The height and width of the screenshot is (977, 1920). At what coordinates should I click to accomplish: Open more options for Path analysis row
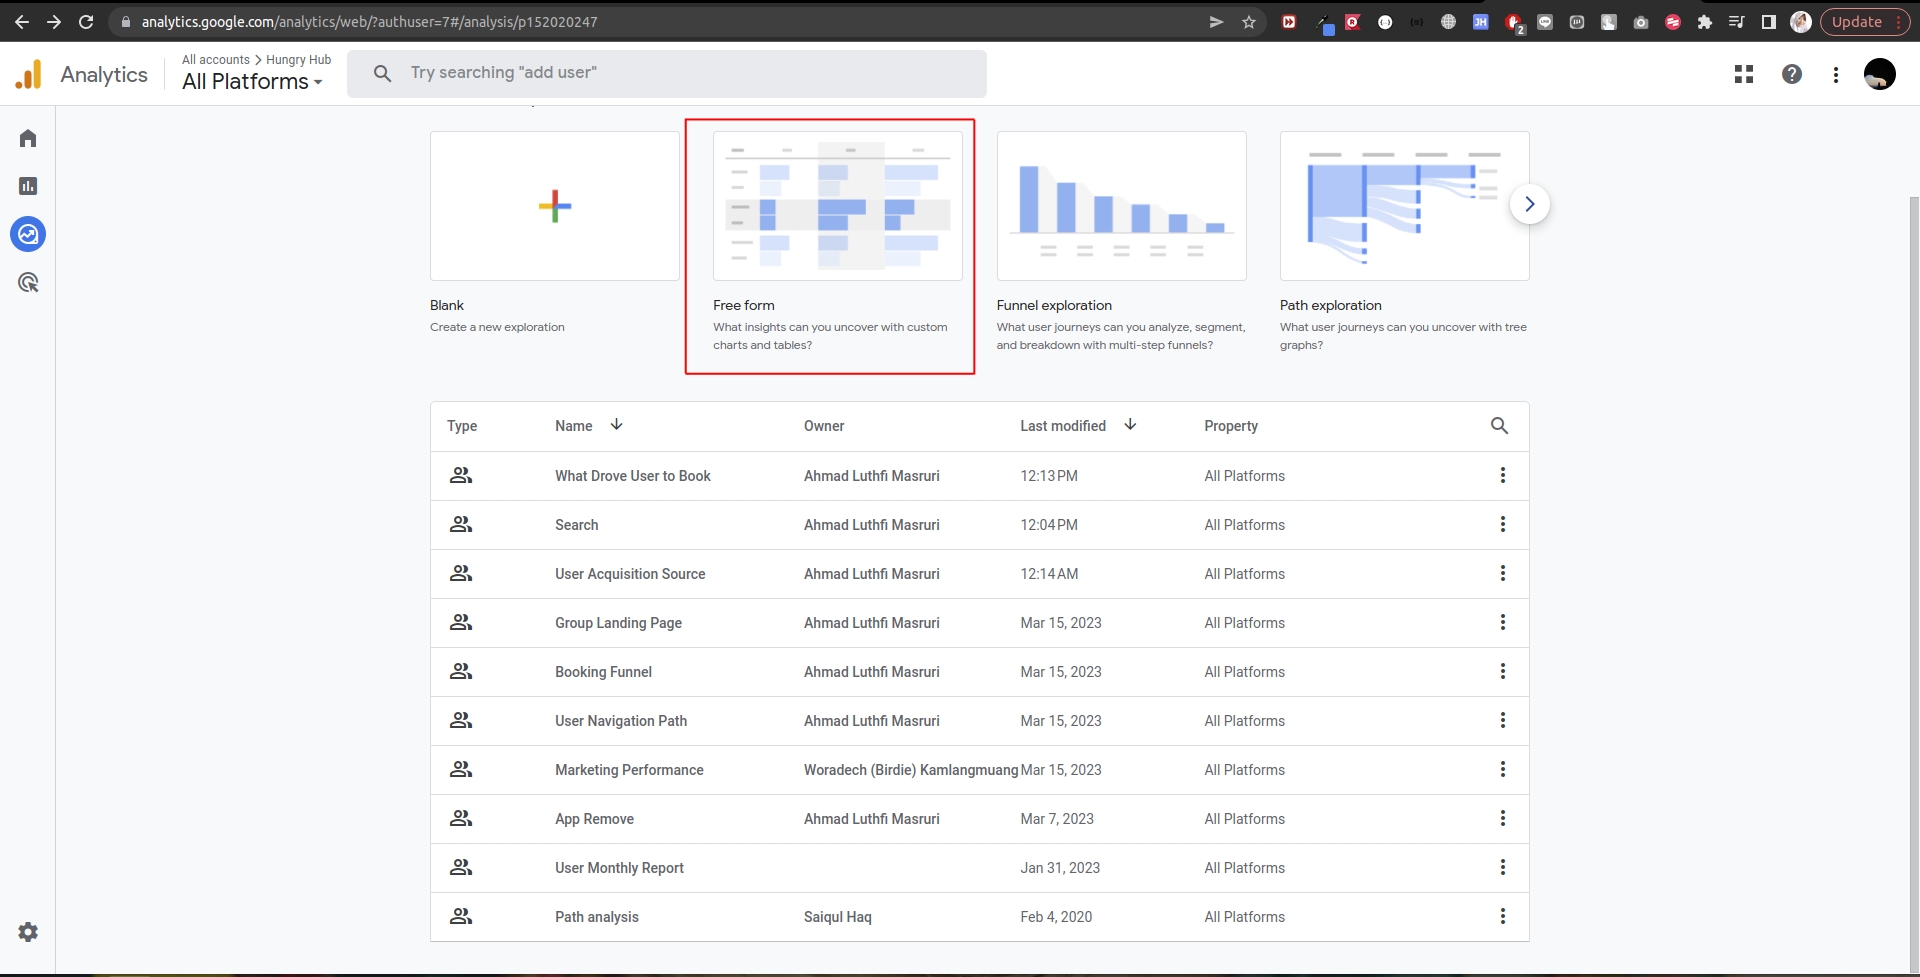pyautogui.click(x=1502, y=917)
